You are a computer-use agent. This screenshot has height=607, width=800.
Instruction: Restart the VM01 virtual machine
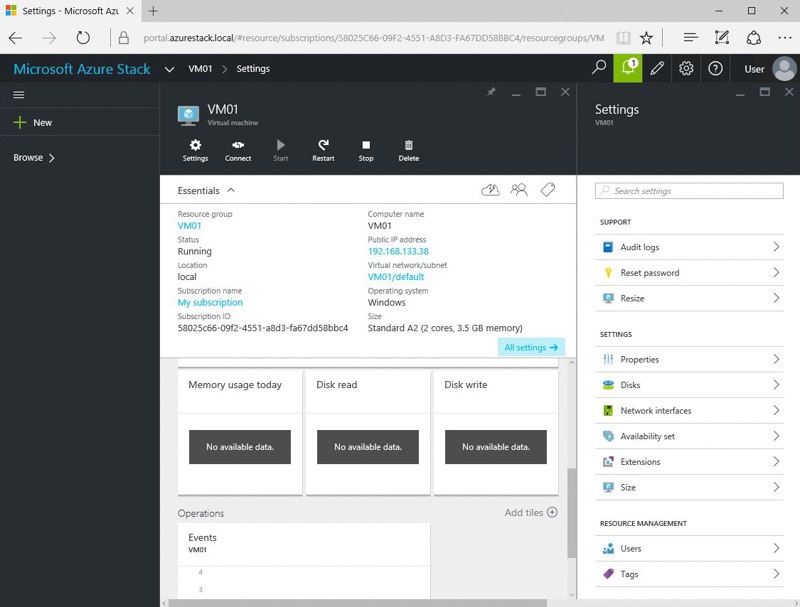[322, 151]
